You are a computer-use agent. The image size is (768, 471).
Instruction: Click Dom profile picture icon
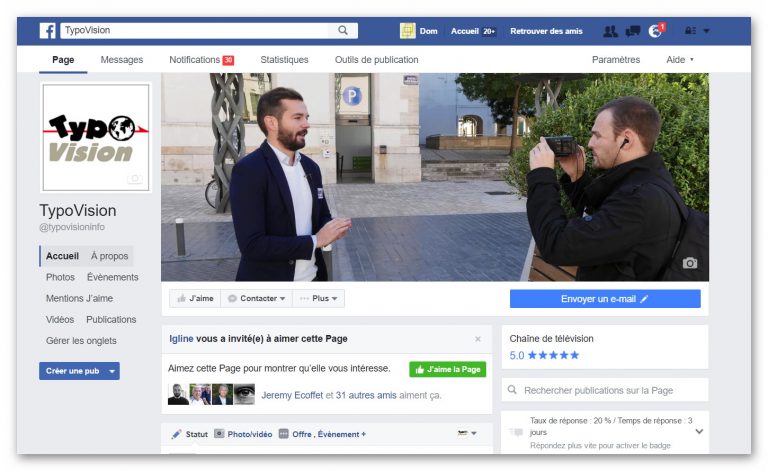pos(408,31)
